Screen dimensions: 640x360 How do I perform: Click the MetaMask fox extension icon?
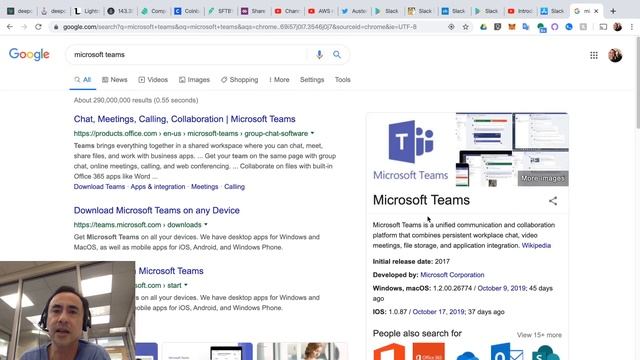coord(511,27)
